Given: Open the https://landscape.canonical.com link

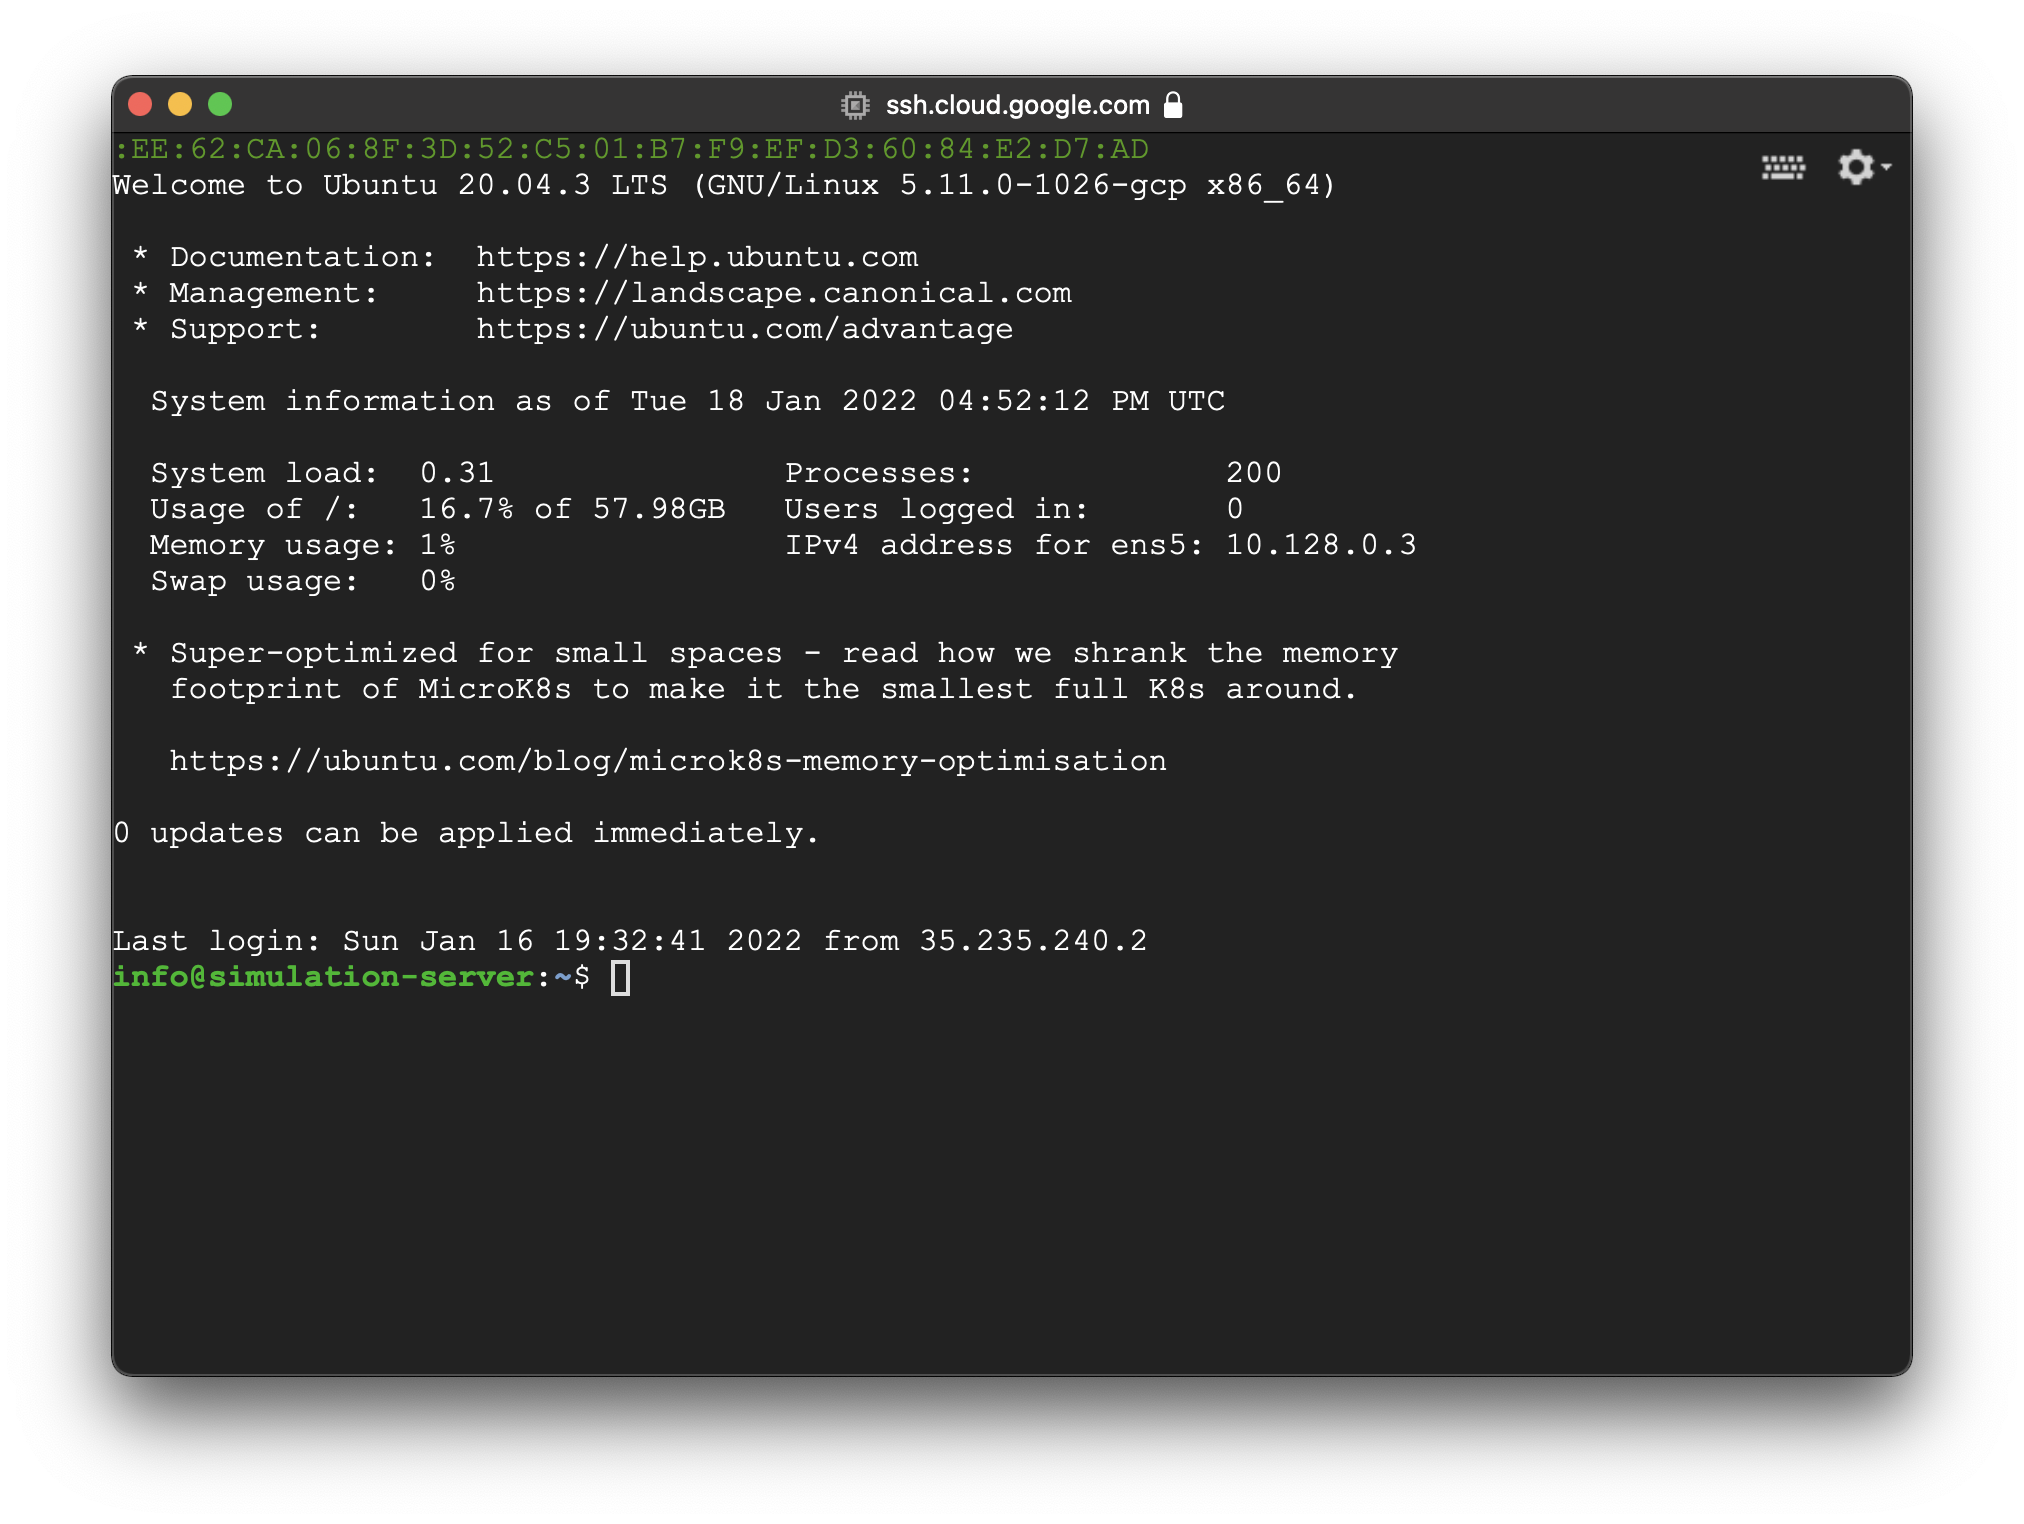Looking at the screenshot, I should pos(774,293).
